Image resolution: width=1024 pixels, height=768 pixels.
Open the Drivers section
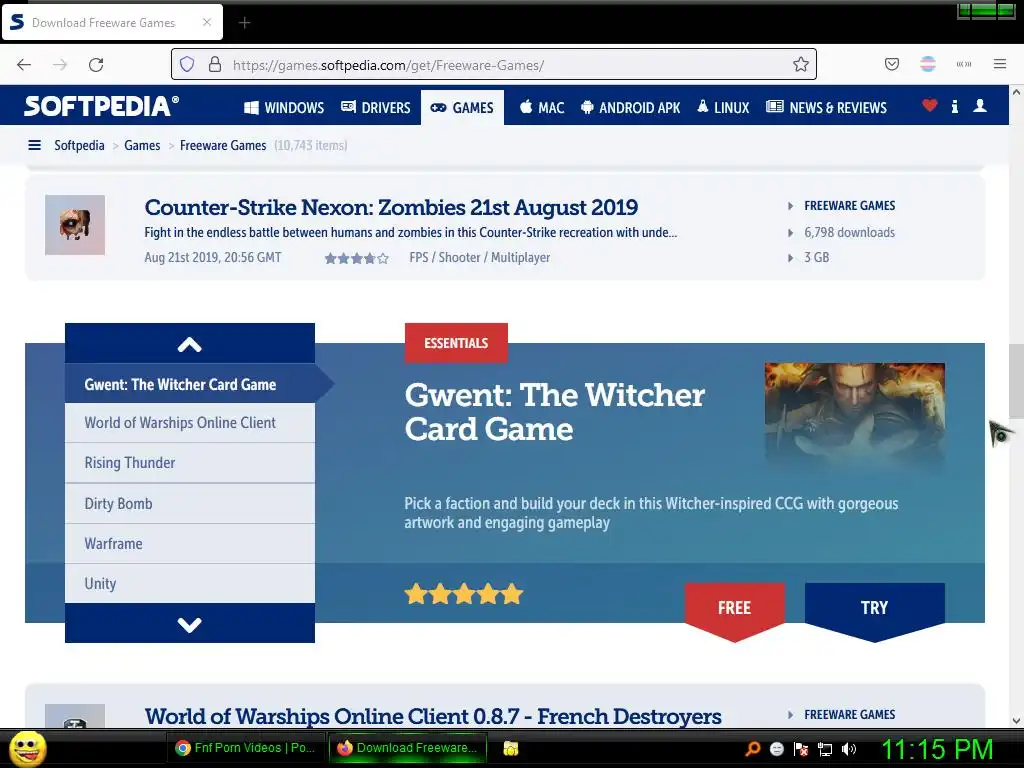[376, 108]
